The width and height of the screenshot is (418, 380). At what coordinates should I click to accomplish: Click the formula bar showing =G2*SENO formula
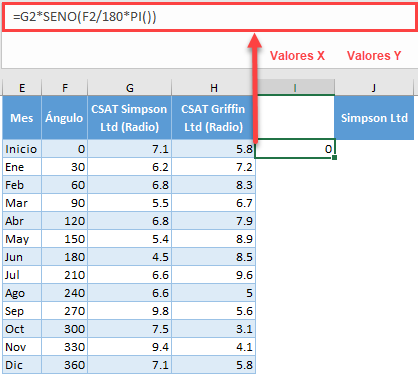click(x=209, y=17)
